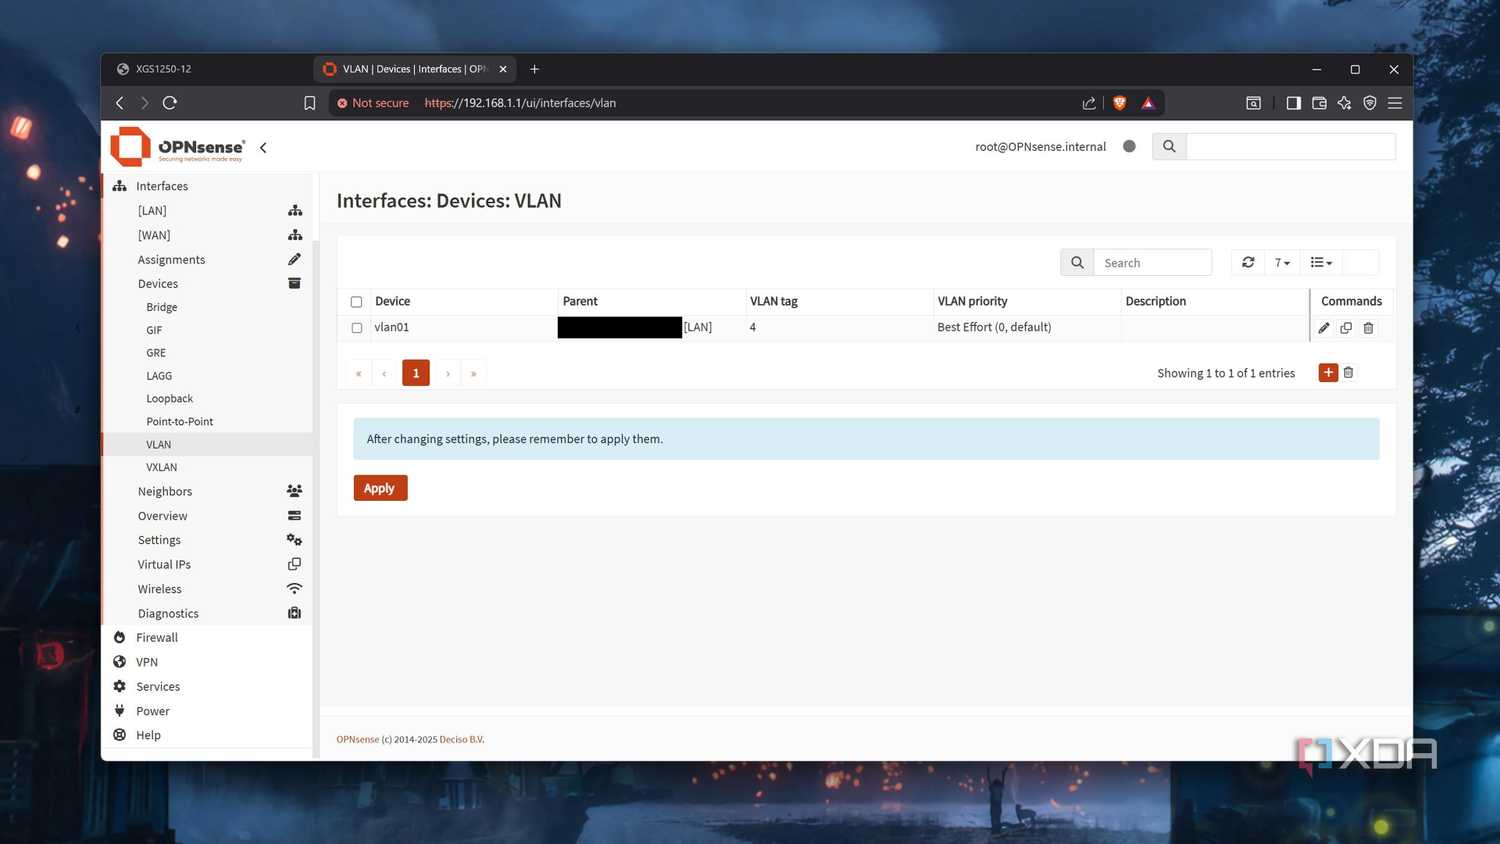Add a new VLAN with plus button
Screen dimensions: 1500x844
coord(1328,373)
